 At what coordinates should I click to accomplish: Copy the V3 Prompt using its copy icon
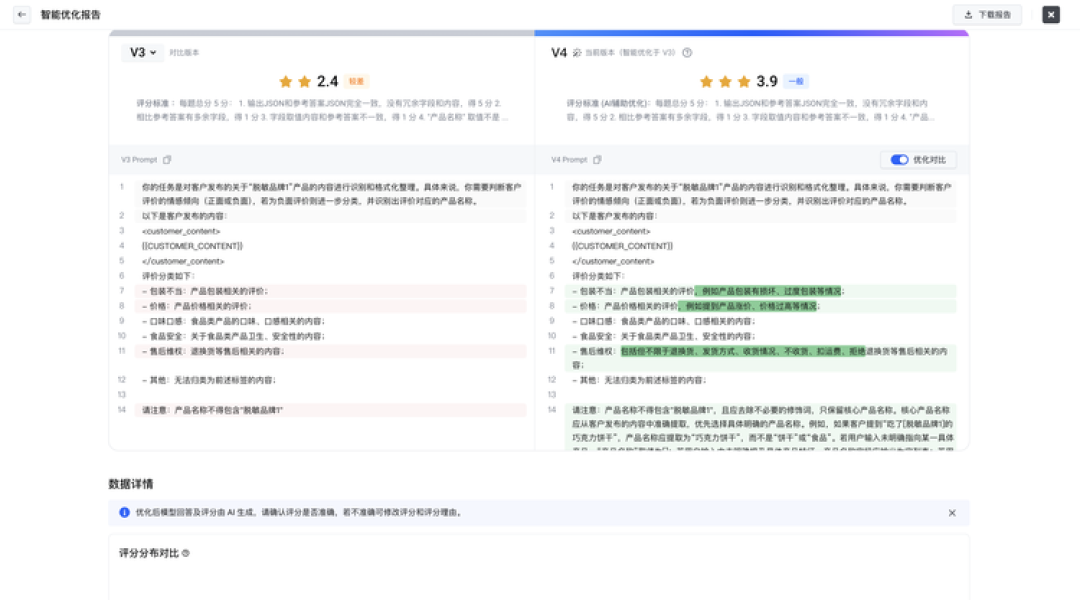[167, 160]
